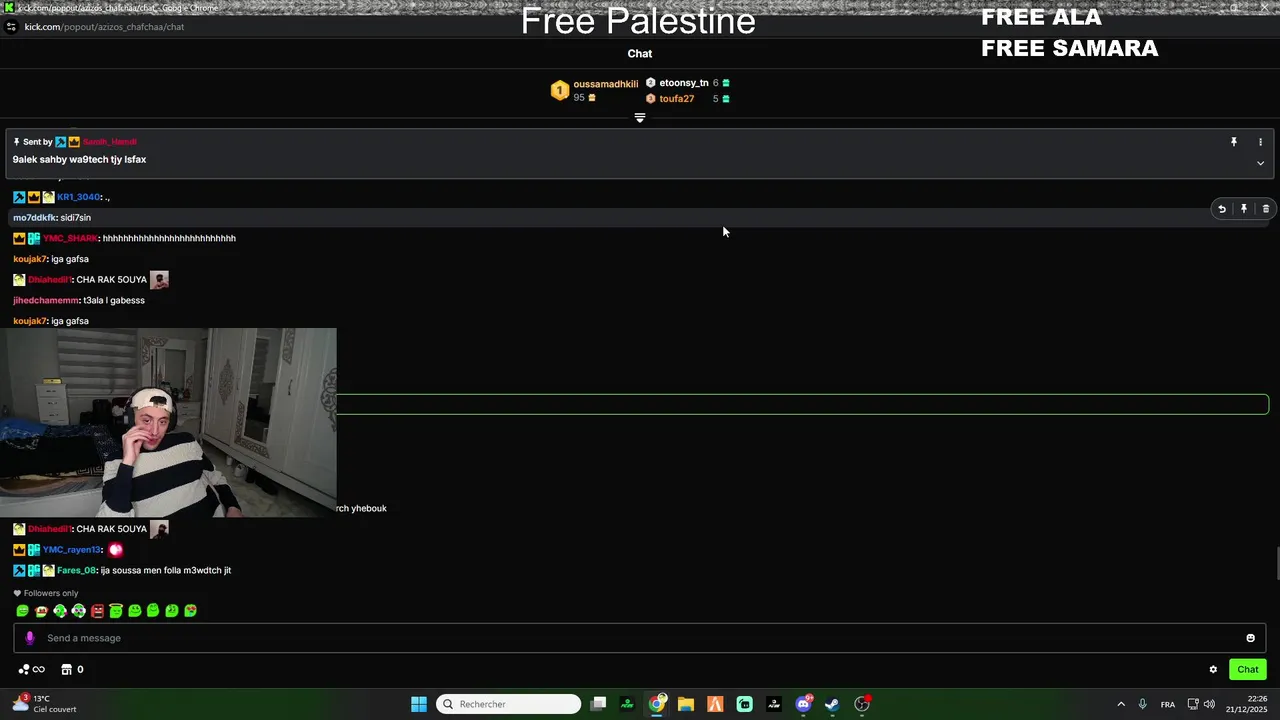Screen dimensions: 1280x720
Task: Open the emoji picker in the message box
Action: pos(1250,638)
